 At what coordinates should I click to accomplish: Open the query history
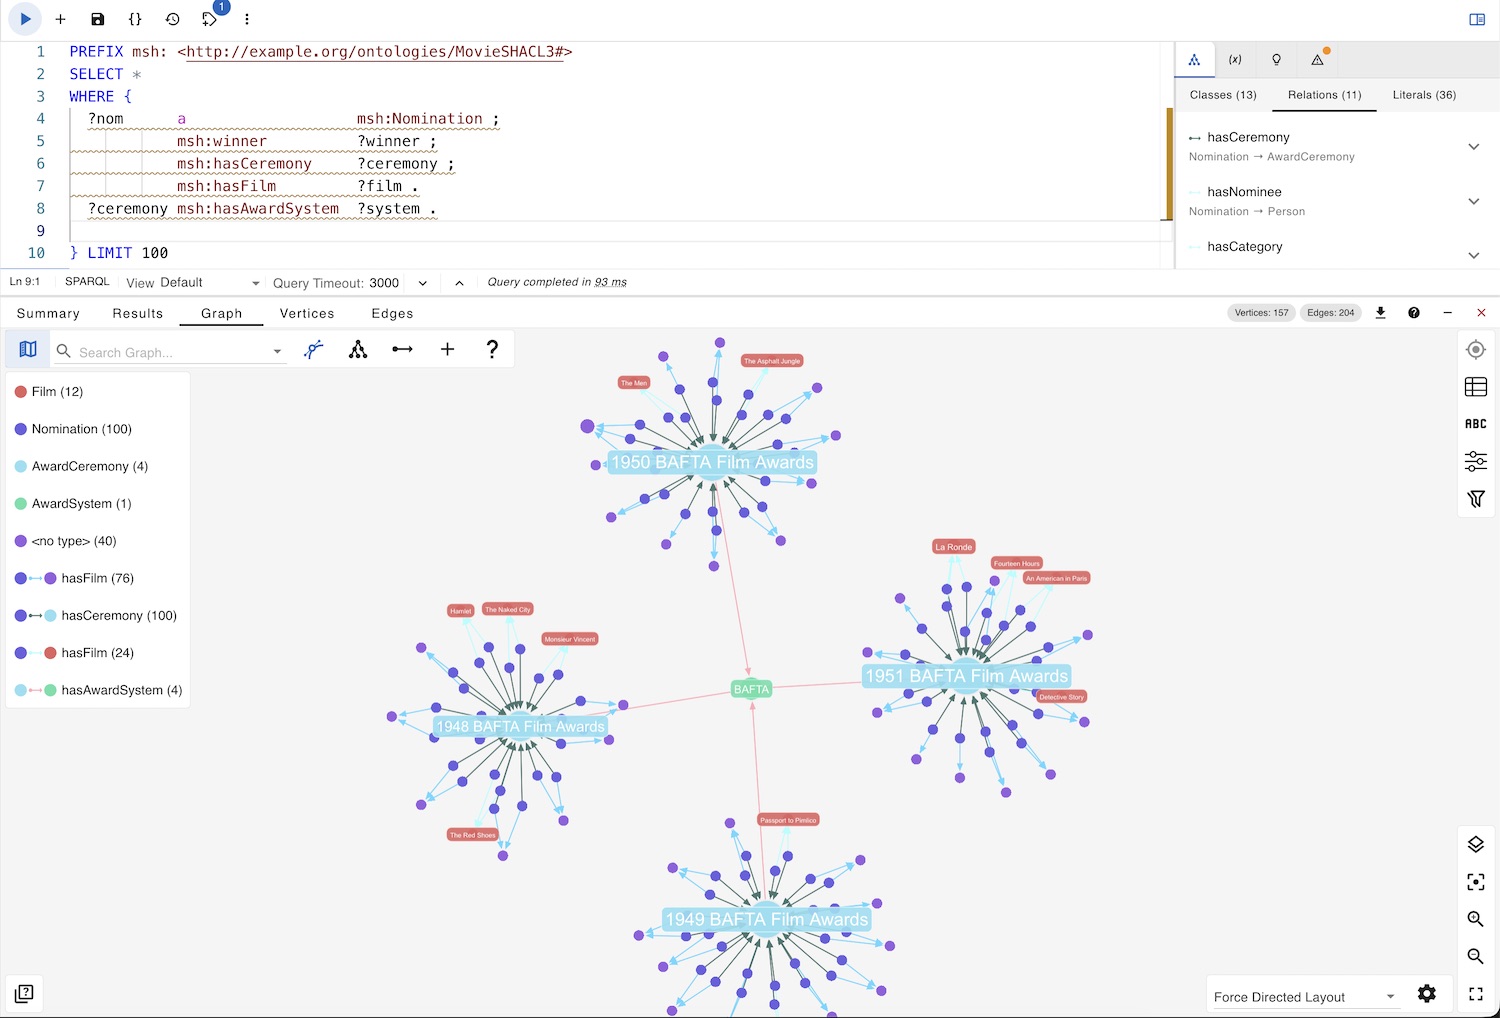click(x=170, y=18)
